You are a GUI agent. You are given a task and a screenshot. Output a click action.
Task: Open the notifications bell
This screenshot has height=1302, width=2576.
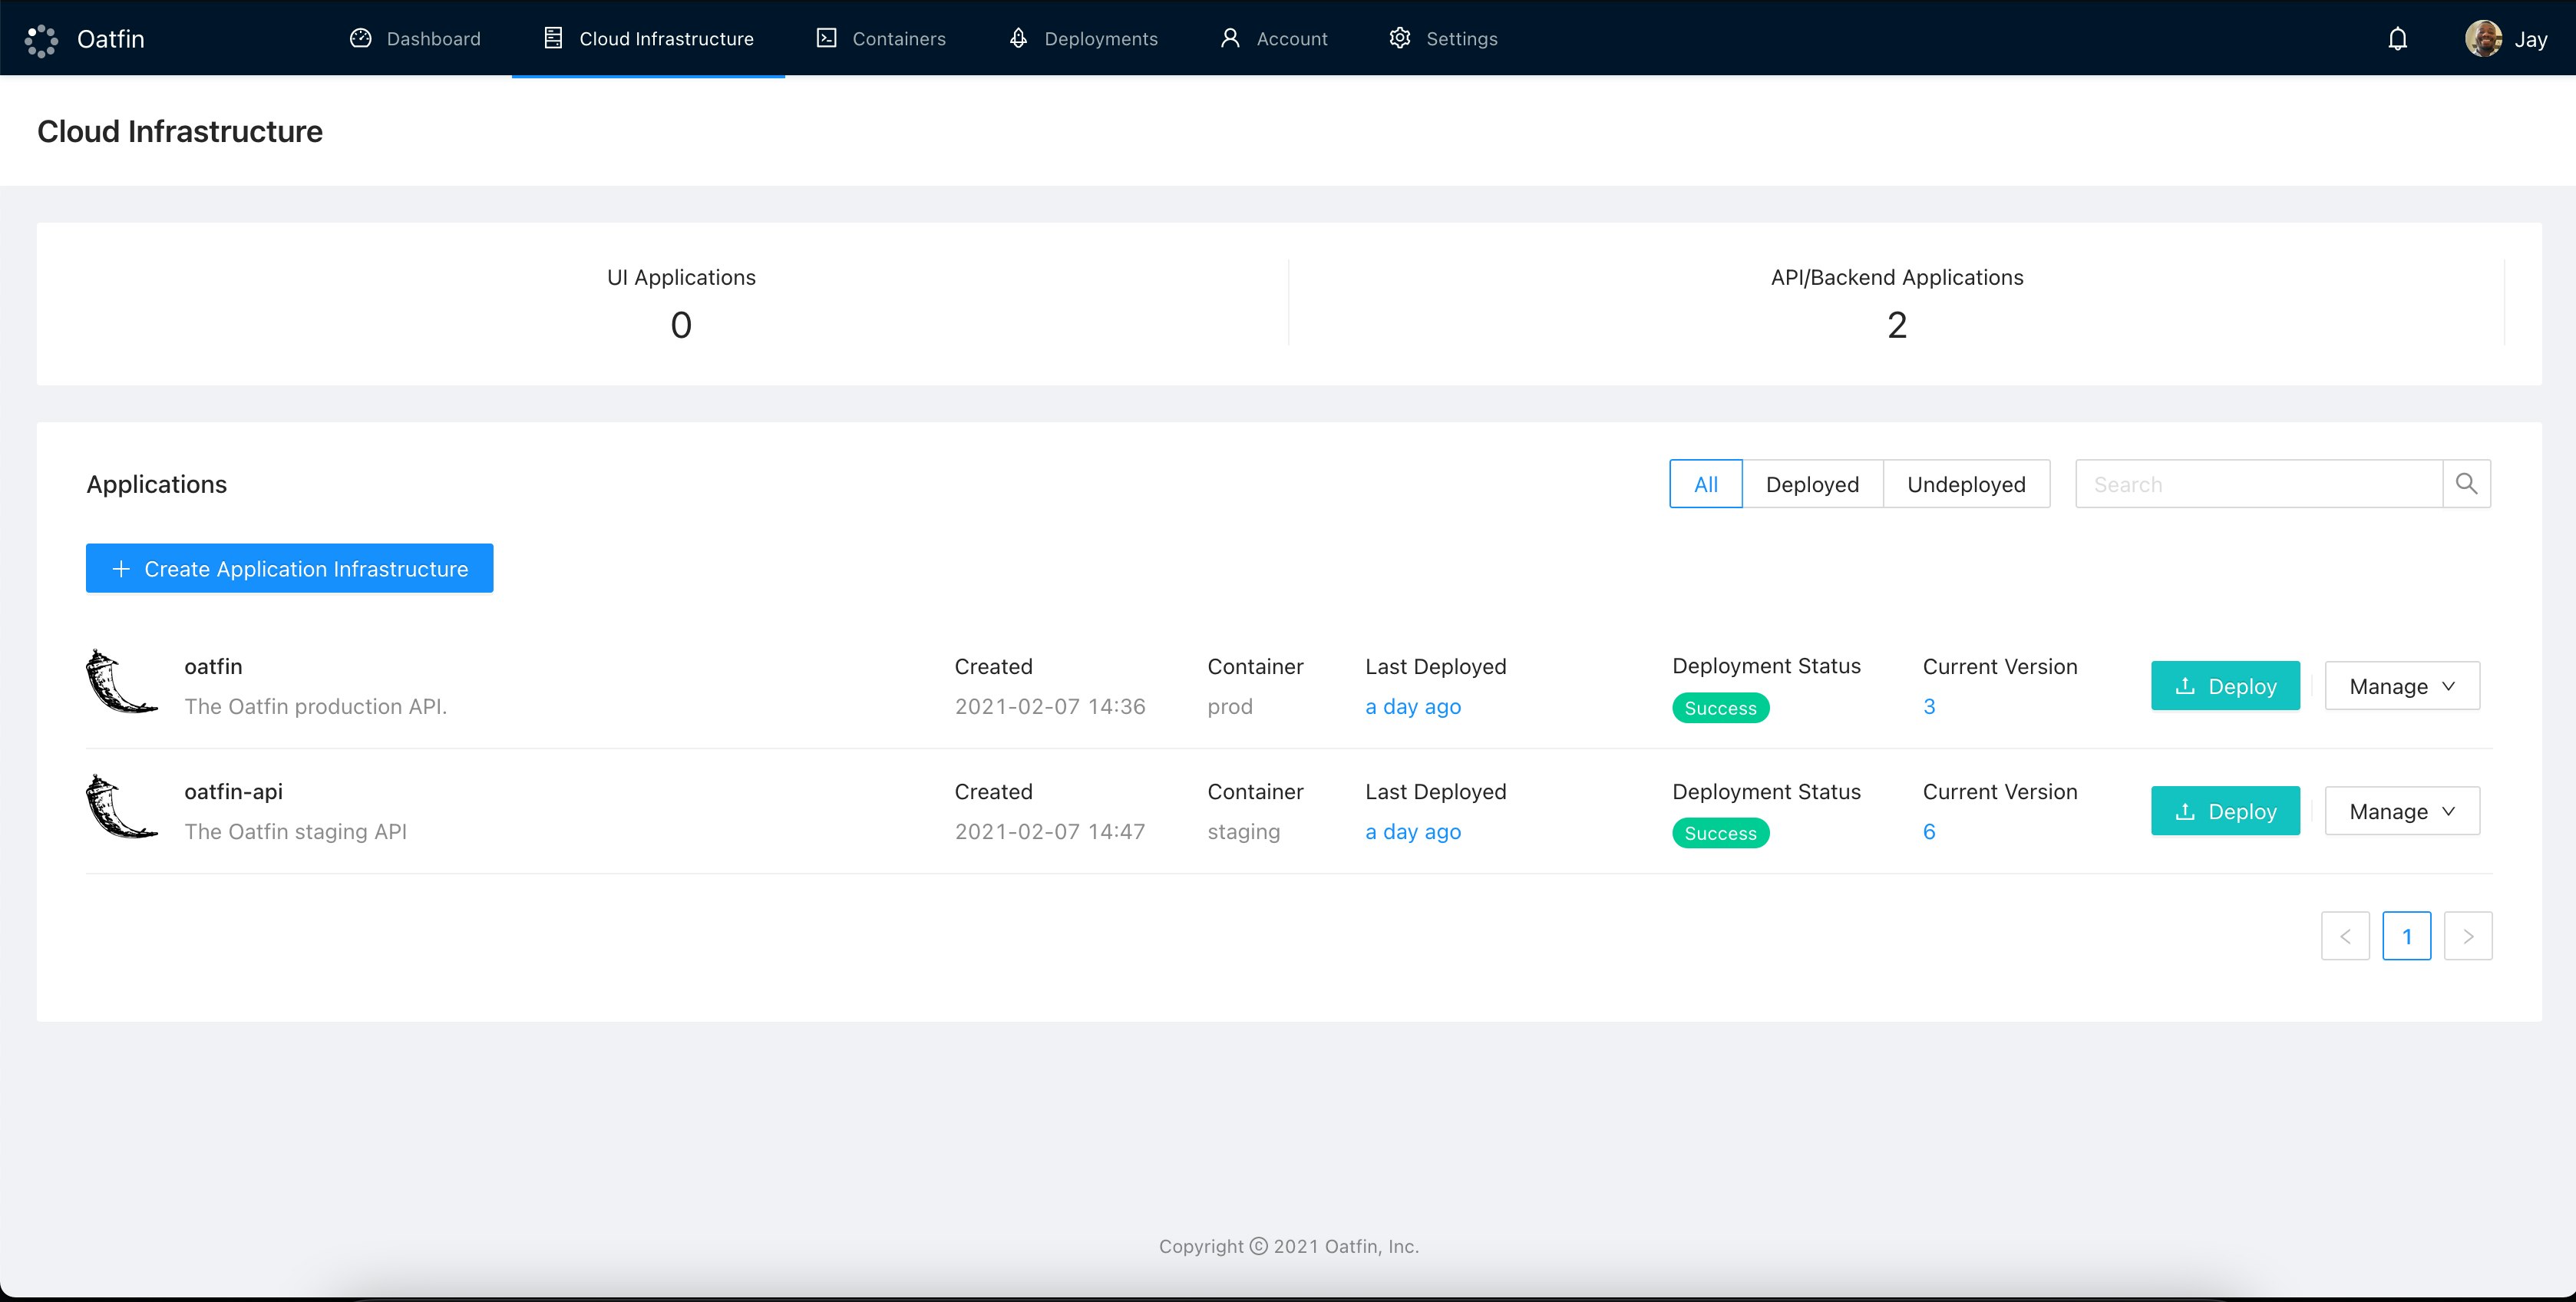pyautogui.click(x=2397, y=39)
